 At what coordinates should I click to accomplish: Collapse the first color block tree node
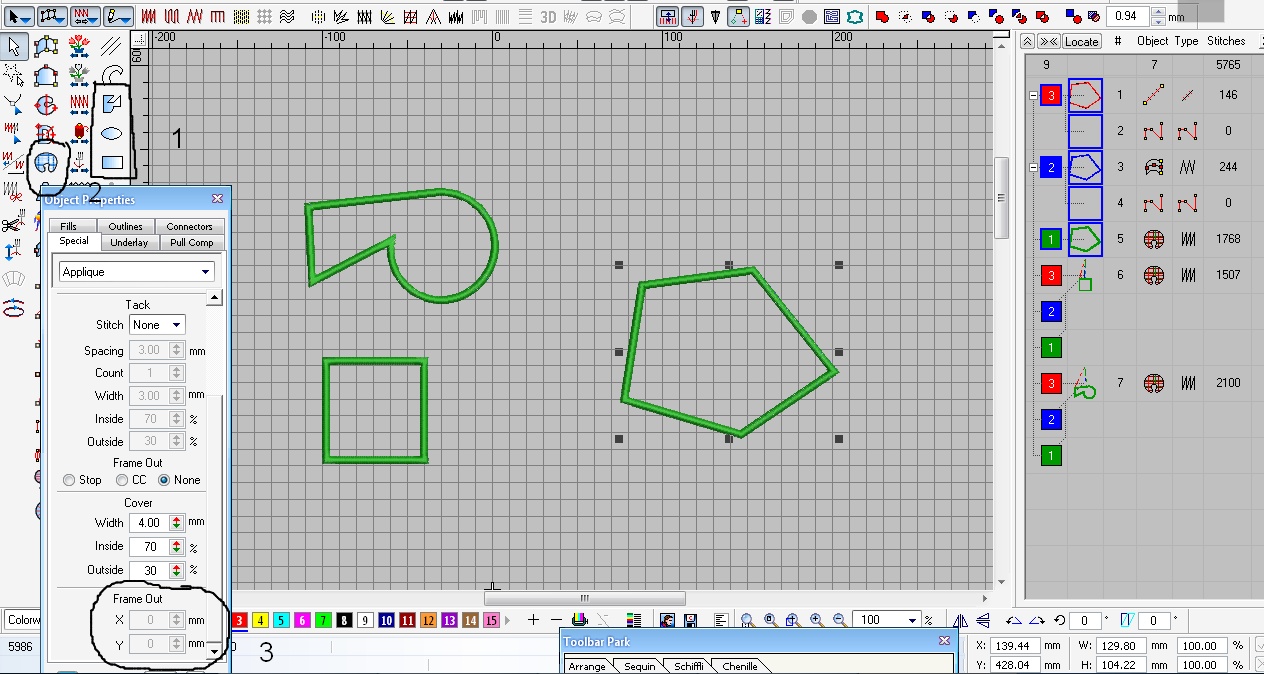click(1033, 95)
